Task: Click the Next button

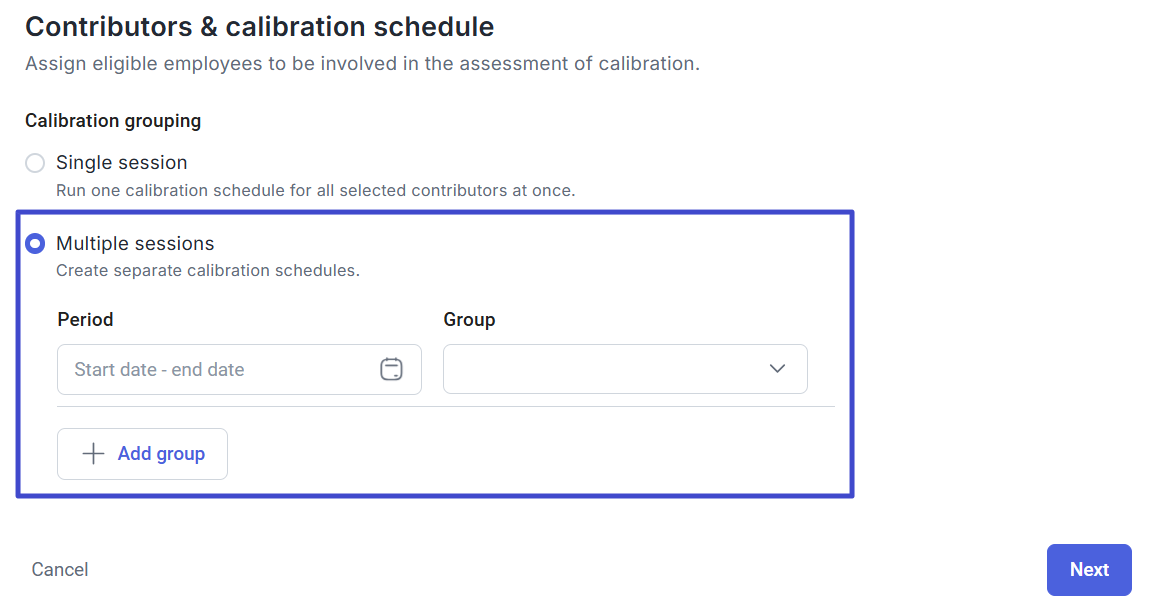Action: pyautogui.click(x=1089, y=570)
